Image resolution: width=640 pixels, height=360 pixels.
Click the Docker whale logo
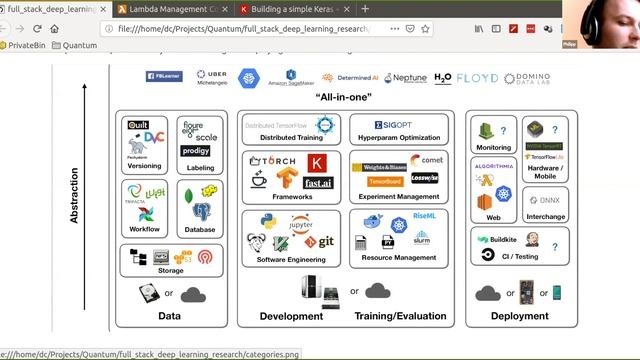[373, 221]
